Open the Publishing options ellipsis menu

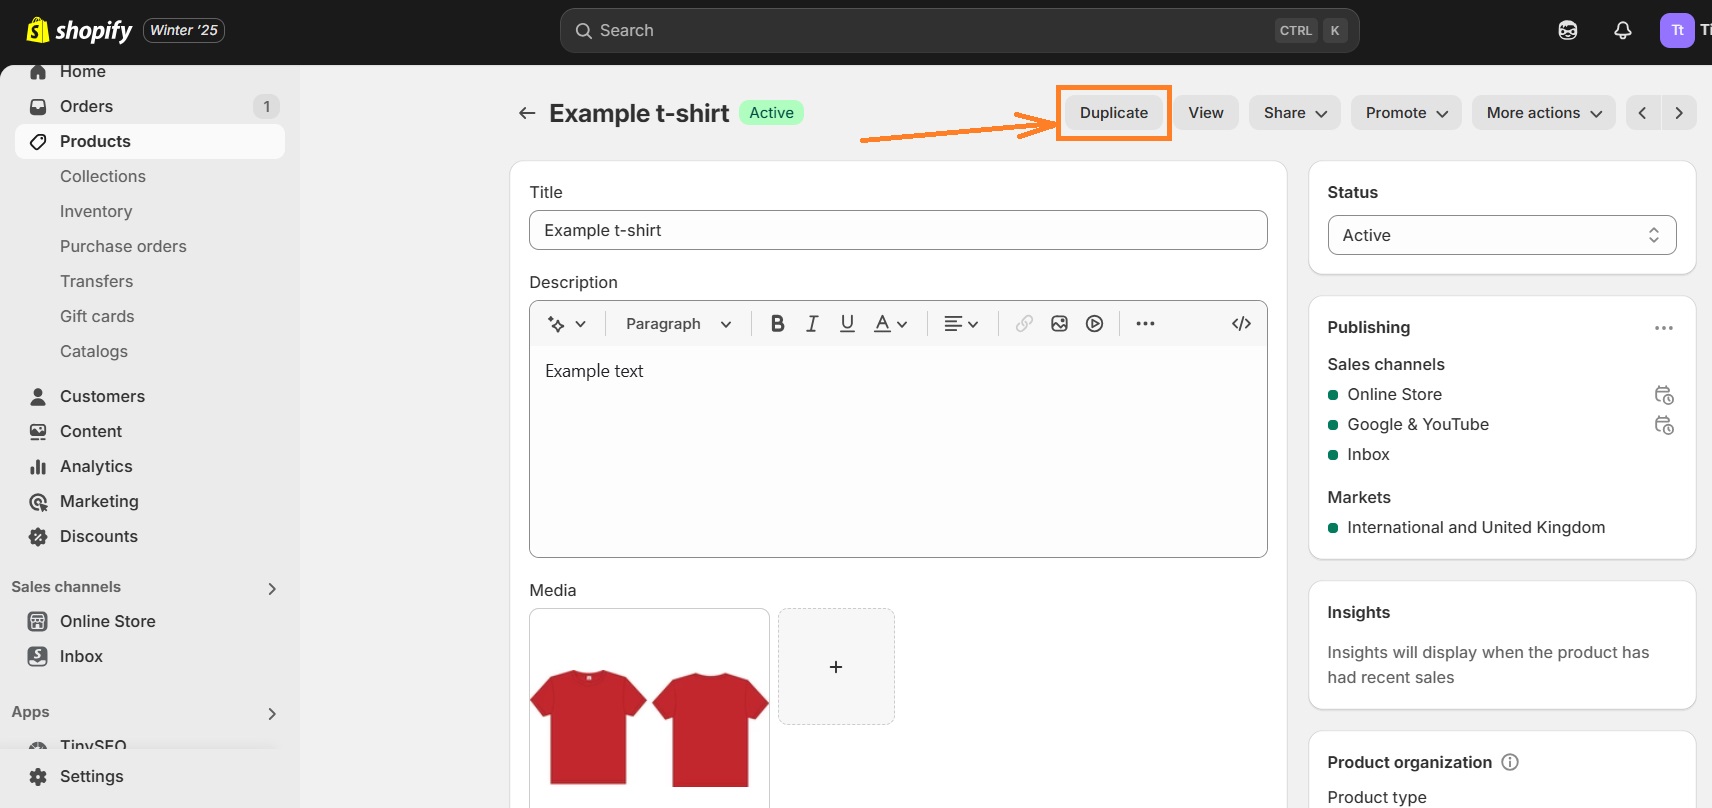point(1664,328)
